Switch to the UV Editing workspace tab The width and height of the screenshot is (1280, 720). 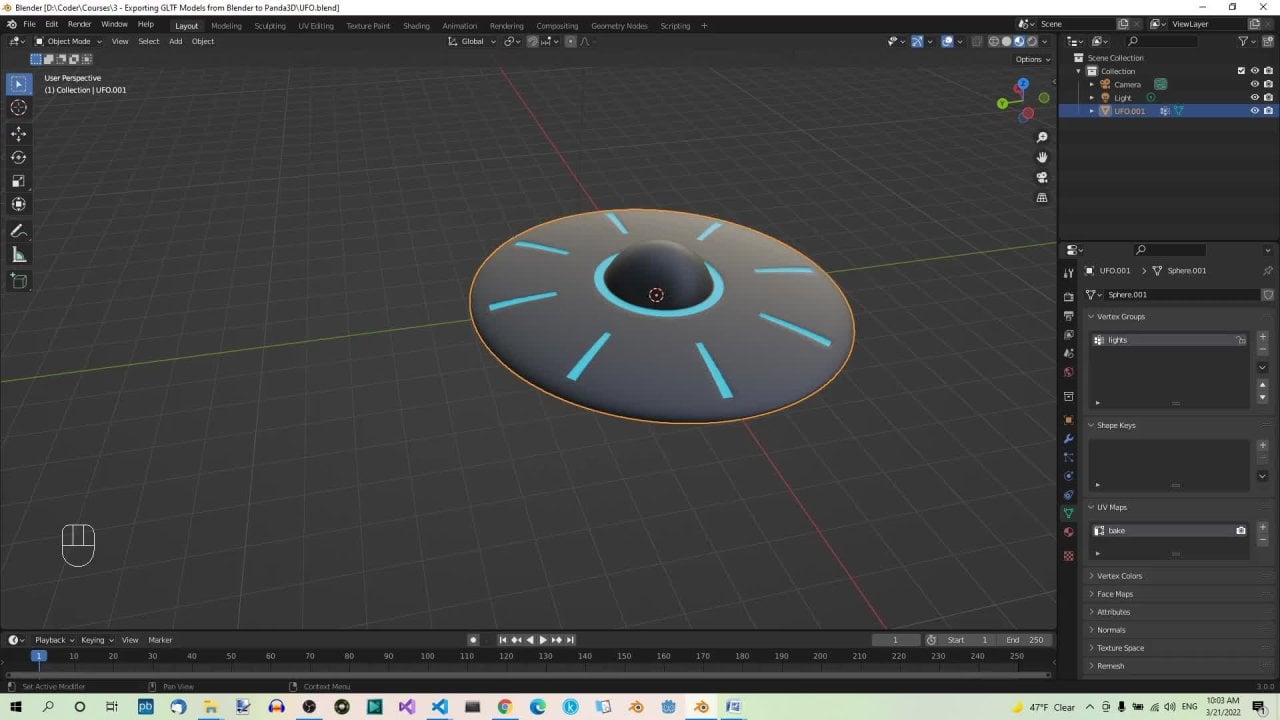coord(316,26)
